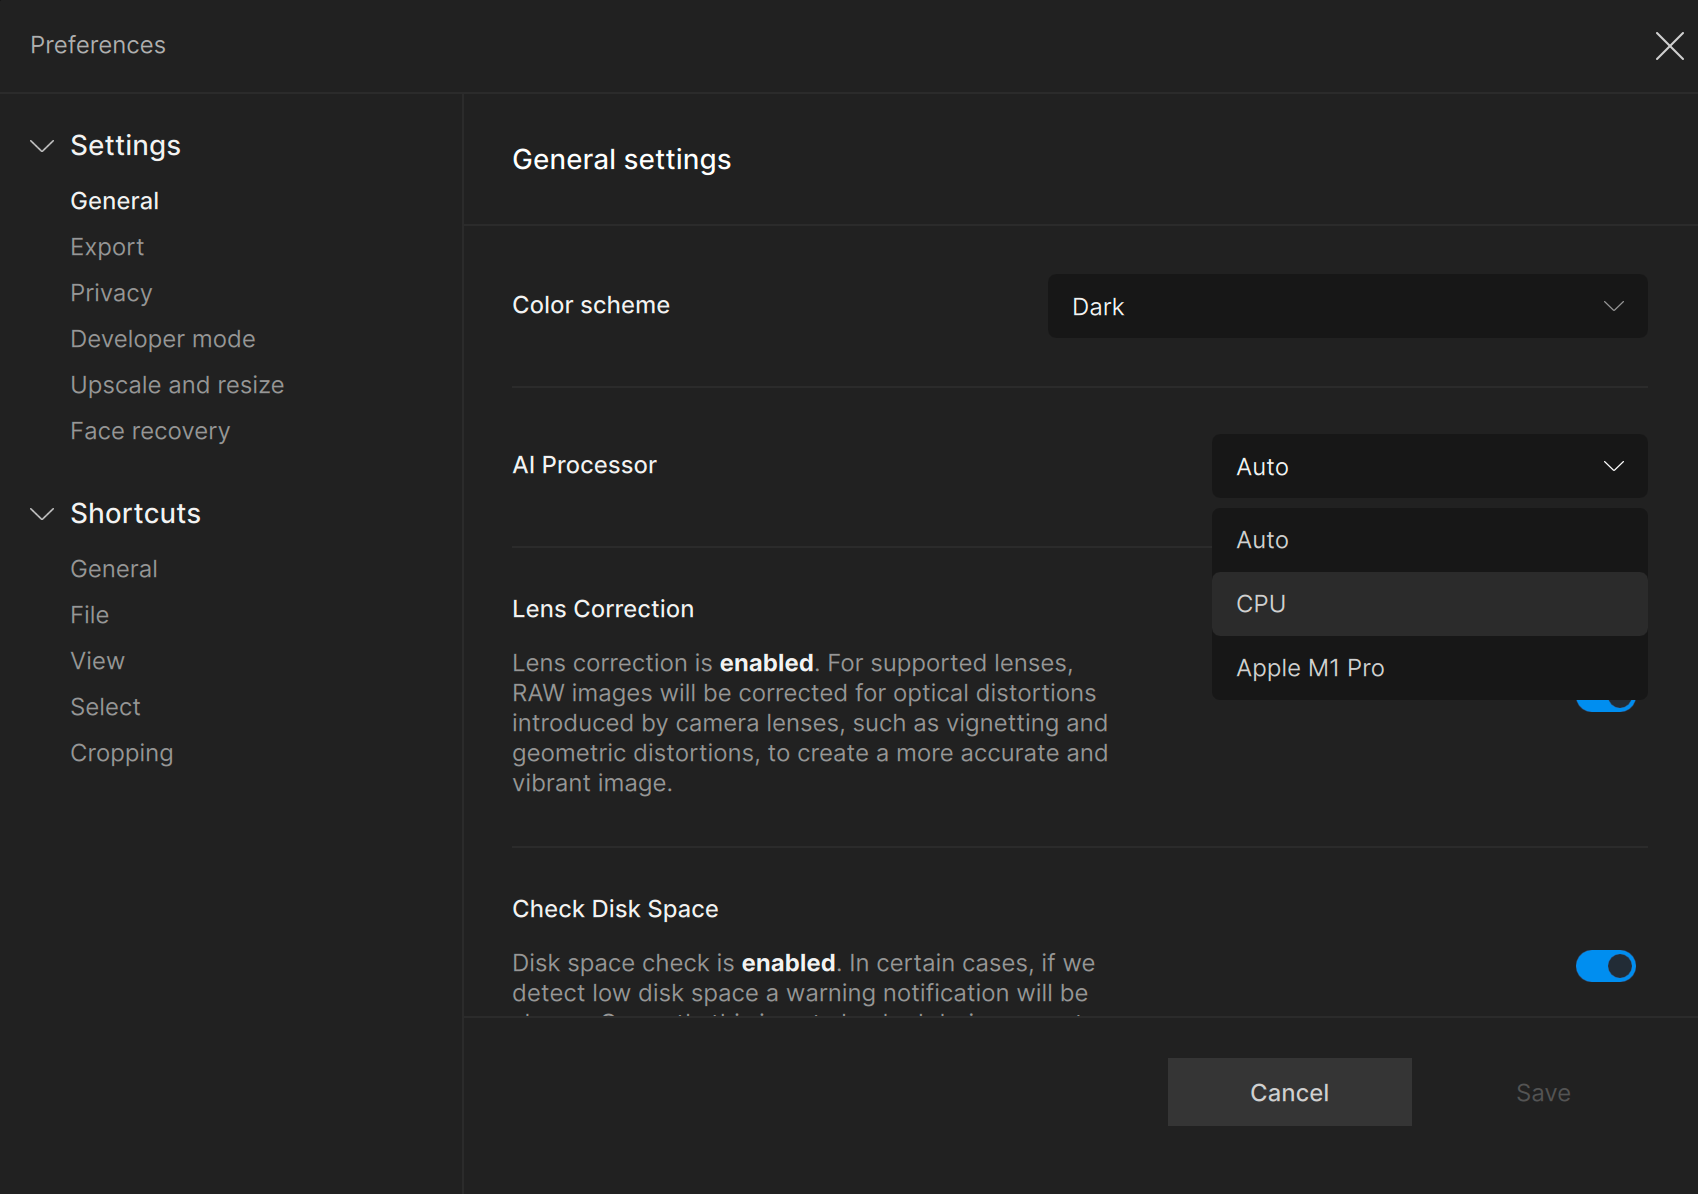Open Developer mode settings
The width and height of the screenshot is (1698, 1194).
[162, 339]
